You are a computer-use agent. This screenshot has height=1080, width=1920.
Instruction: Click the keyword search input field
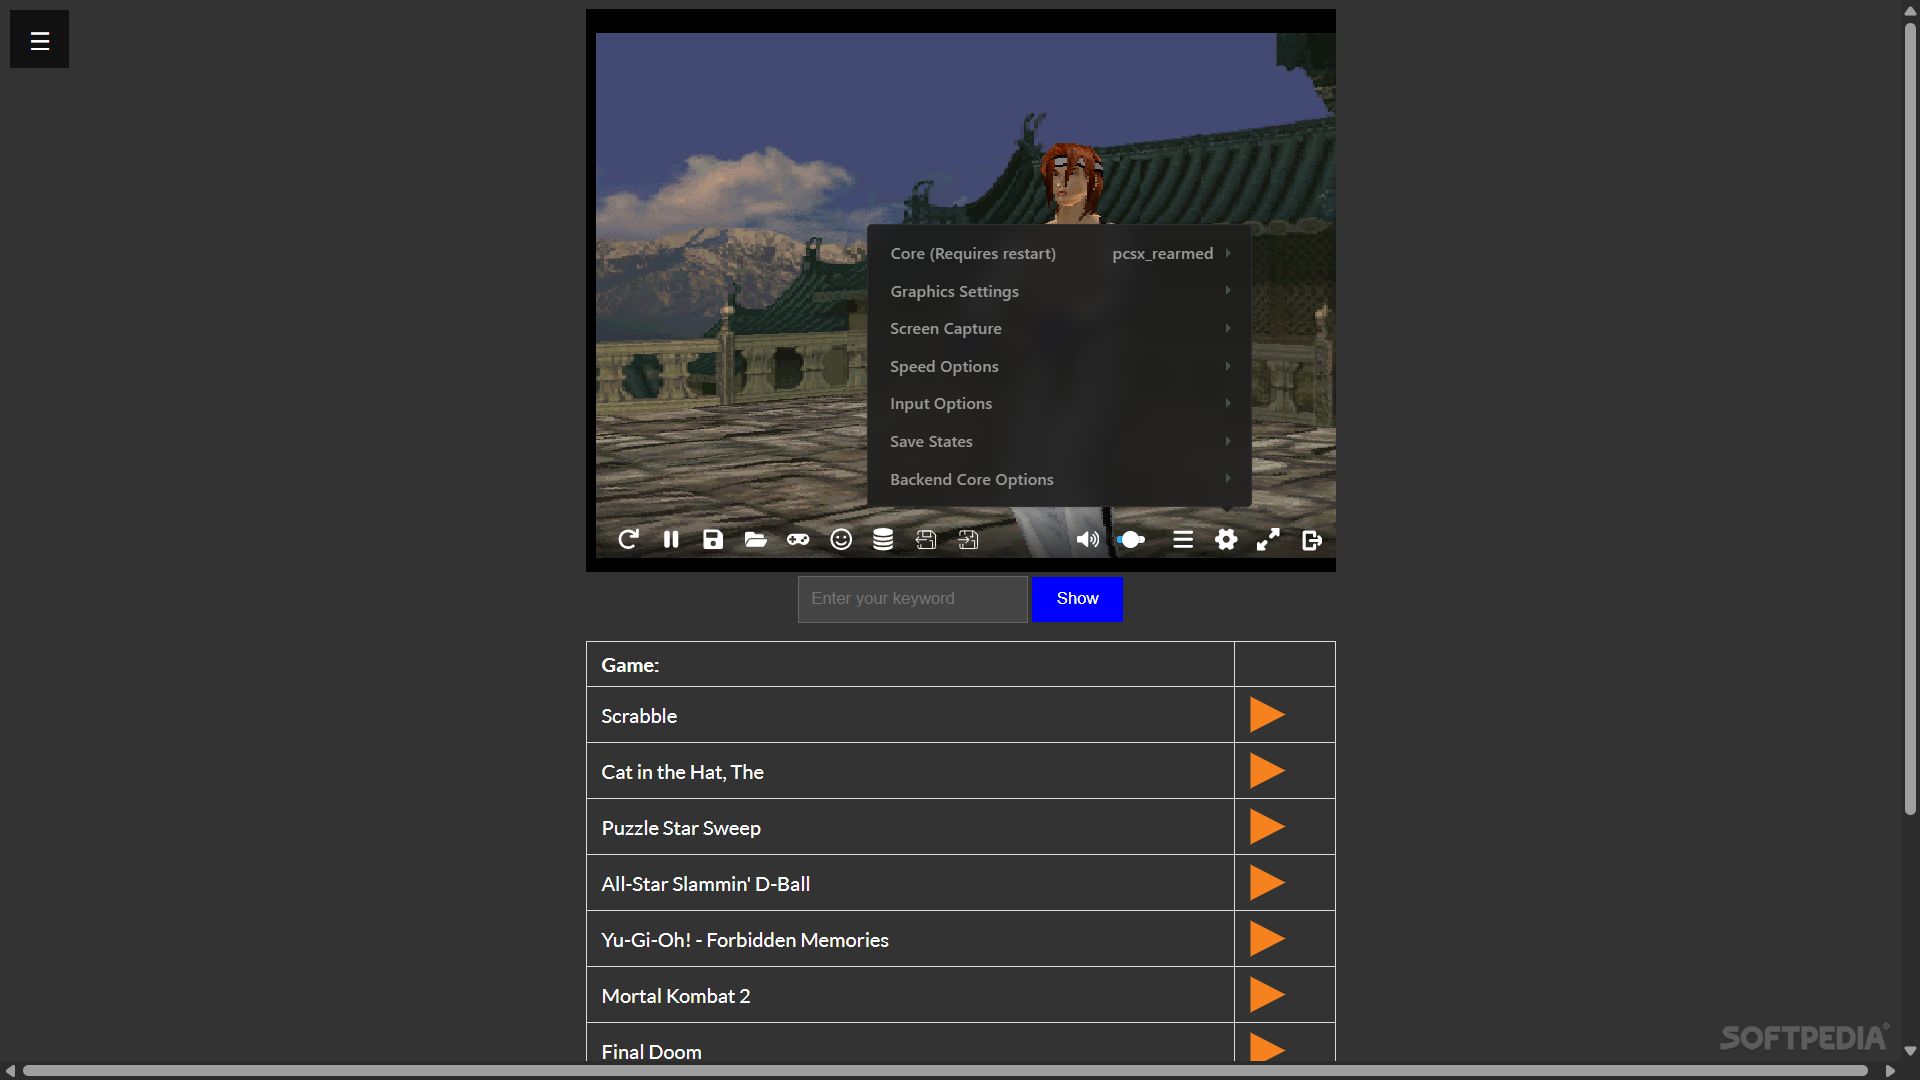(912, 599)
